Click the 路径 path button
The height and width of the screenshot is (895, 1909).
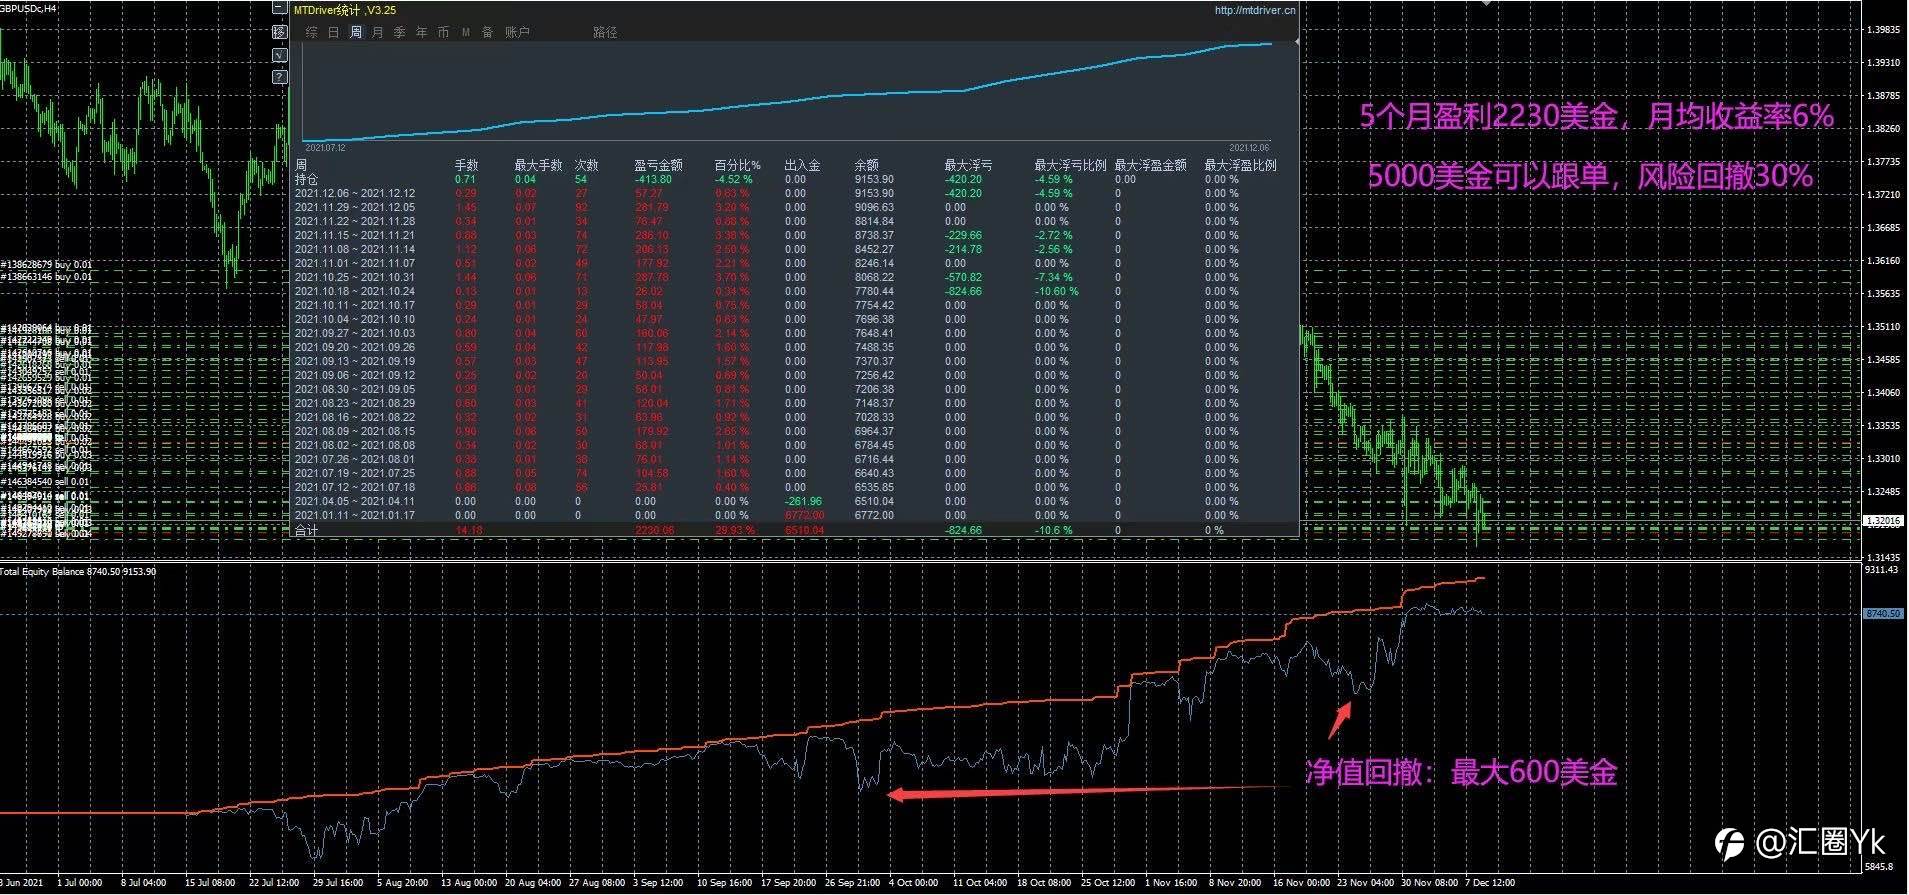coord(605,32)
